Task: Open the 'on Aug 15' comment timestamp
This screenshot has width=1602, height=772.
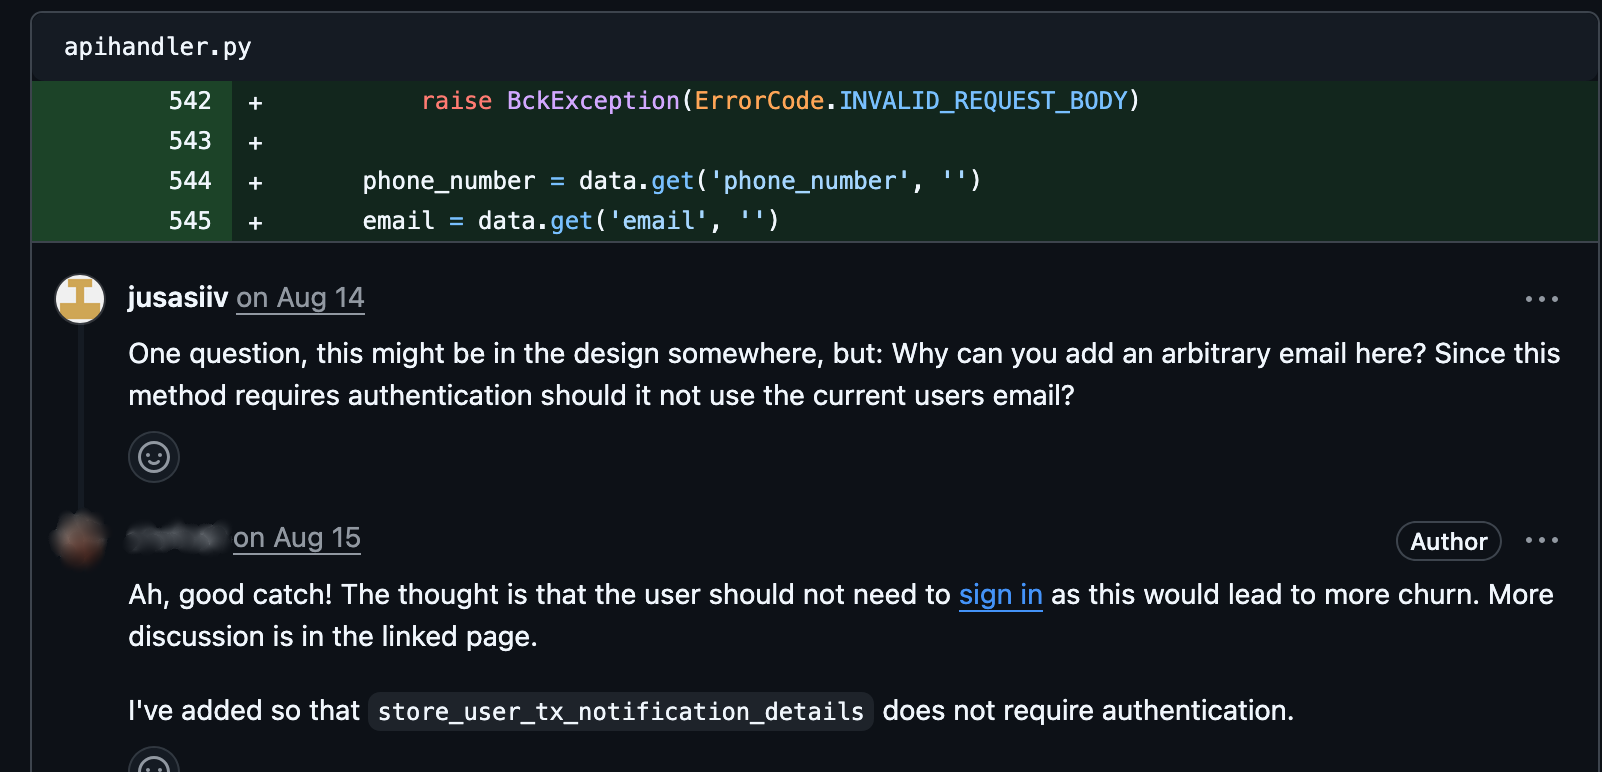Action: (x=297, y=538)
